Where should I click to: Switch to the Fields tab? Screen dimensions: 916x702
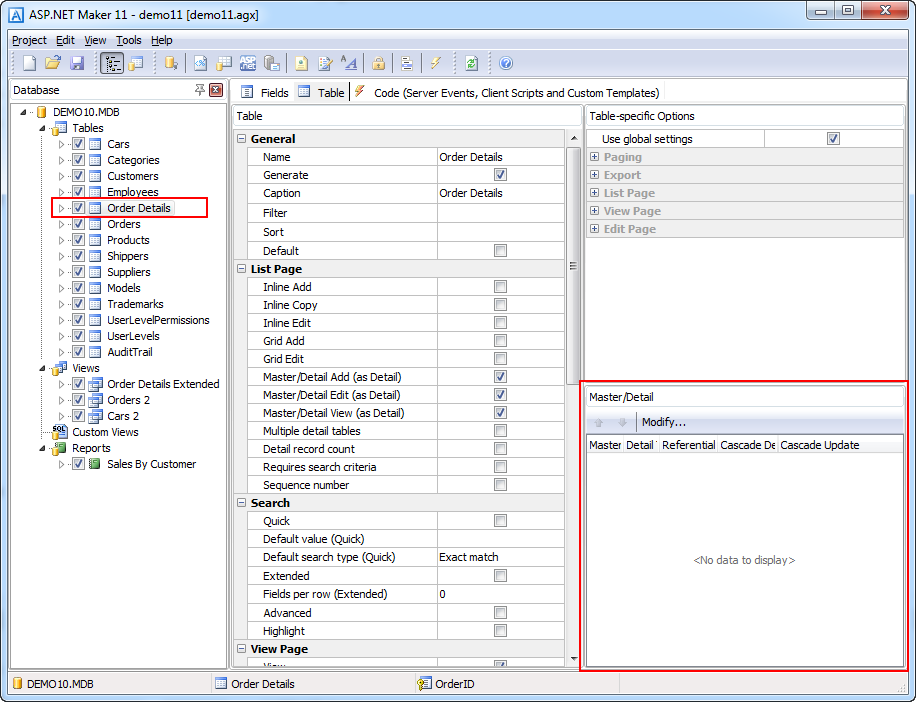pyautogui.click(x=265, y=92)
